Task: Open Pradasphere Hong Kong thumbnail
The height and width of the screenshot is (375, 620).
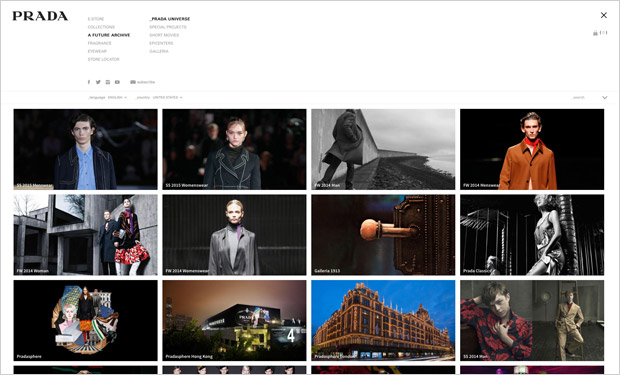Action: [234, 320]
